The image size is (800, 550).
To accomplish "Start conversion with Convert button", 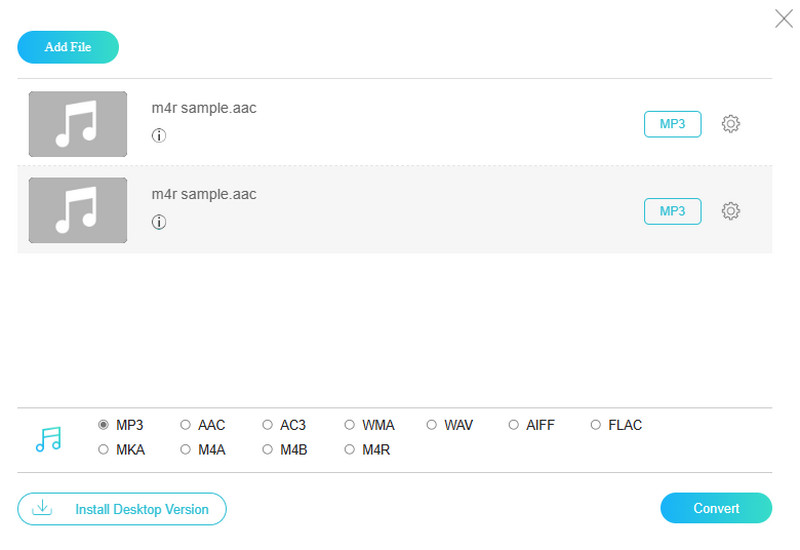I will (716, 508).
